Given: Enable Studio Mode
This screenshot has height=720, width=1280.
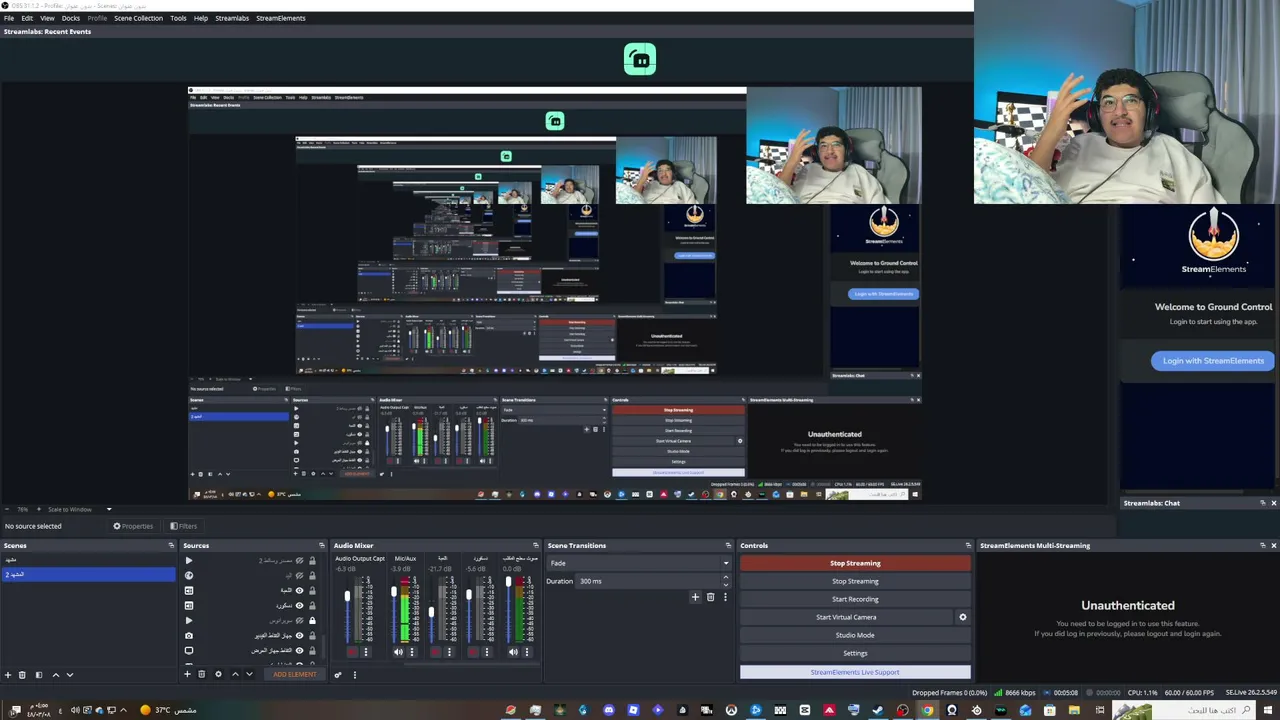Looking at the screenshot, I should click(855, 635).
